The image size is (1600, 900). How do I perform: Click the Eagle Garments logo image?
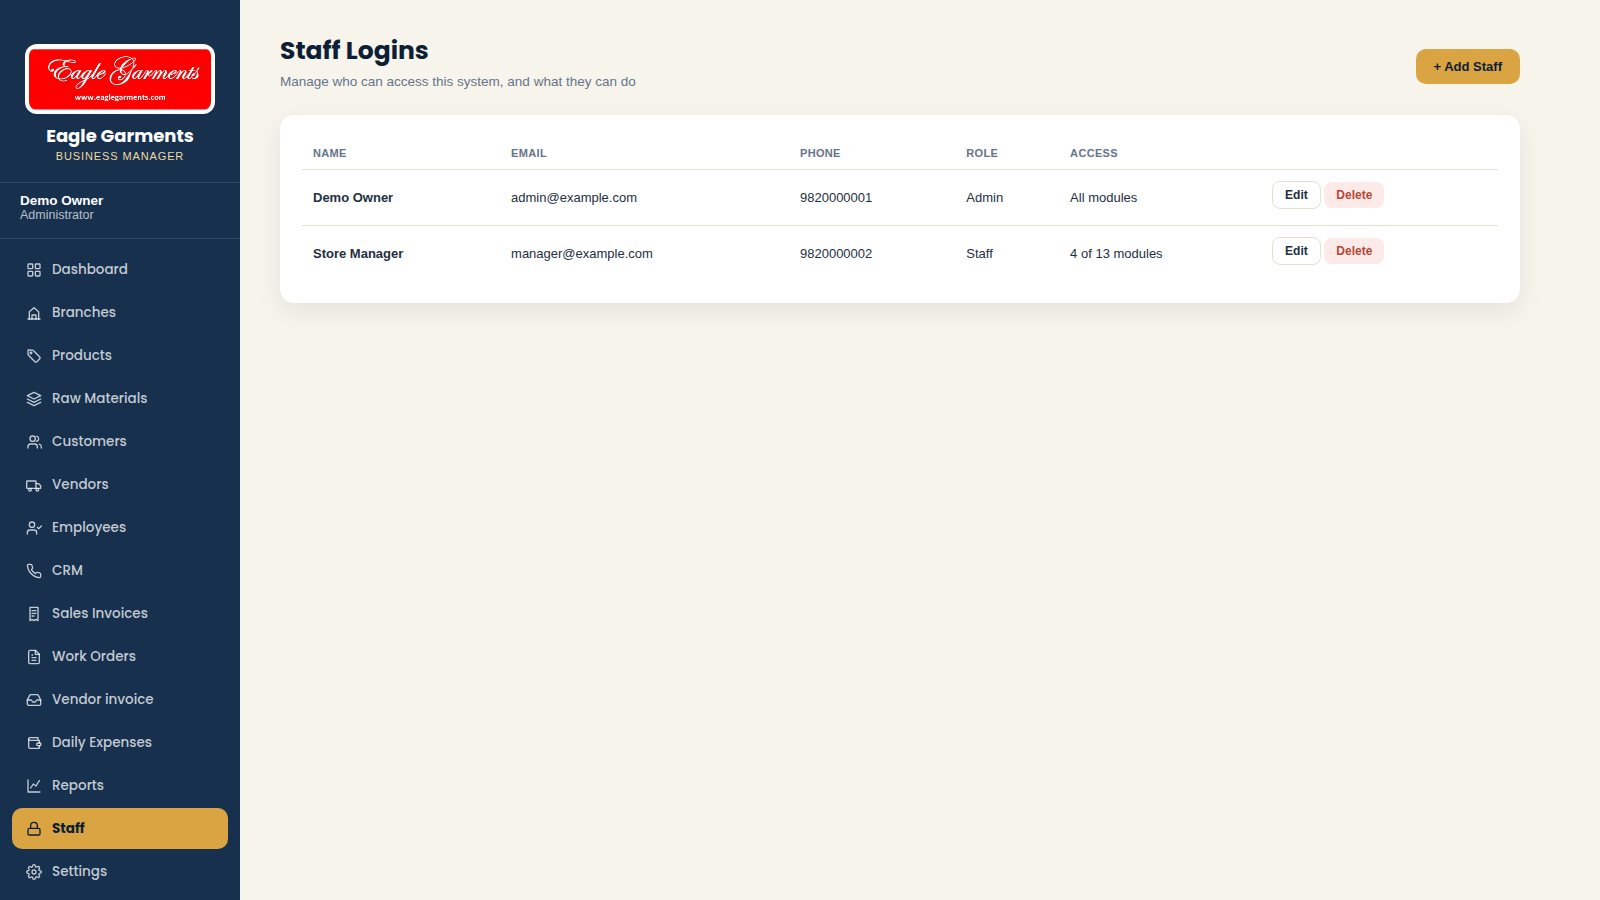tap(120, 79)
